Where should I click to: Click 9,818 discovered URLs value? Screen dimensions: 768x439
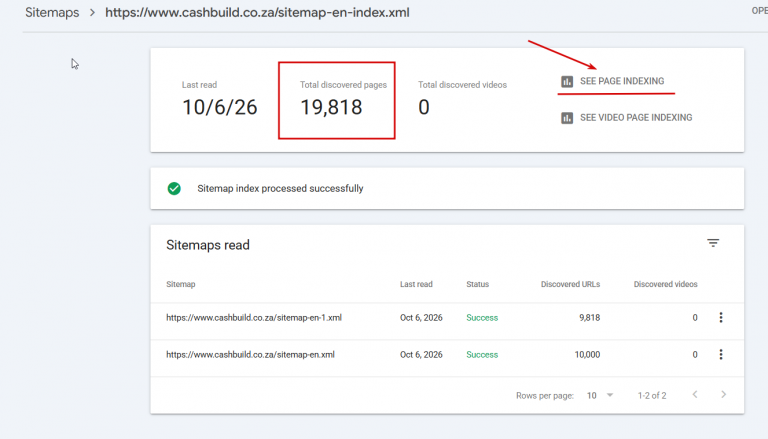pos(589,317)
